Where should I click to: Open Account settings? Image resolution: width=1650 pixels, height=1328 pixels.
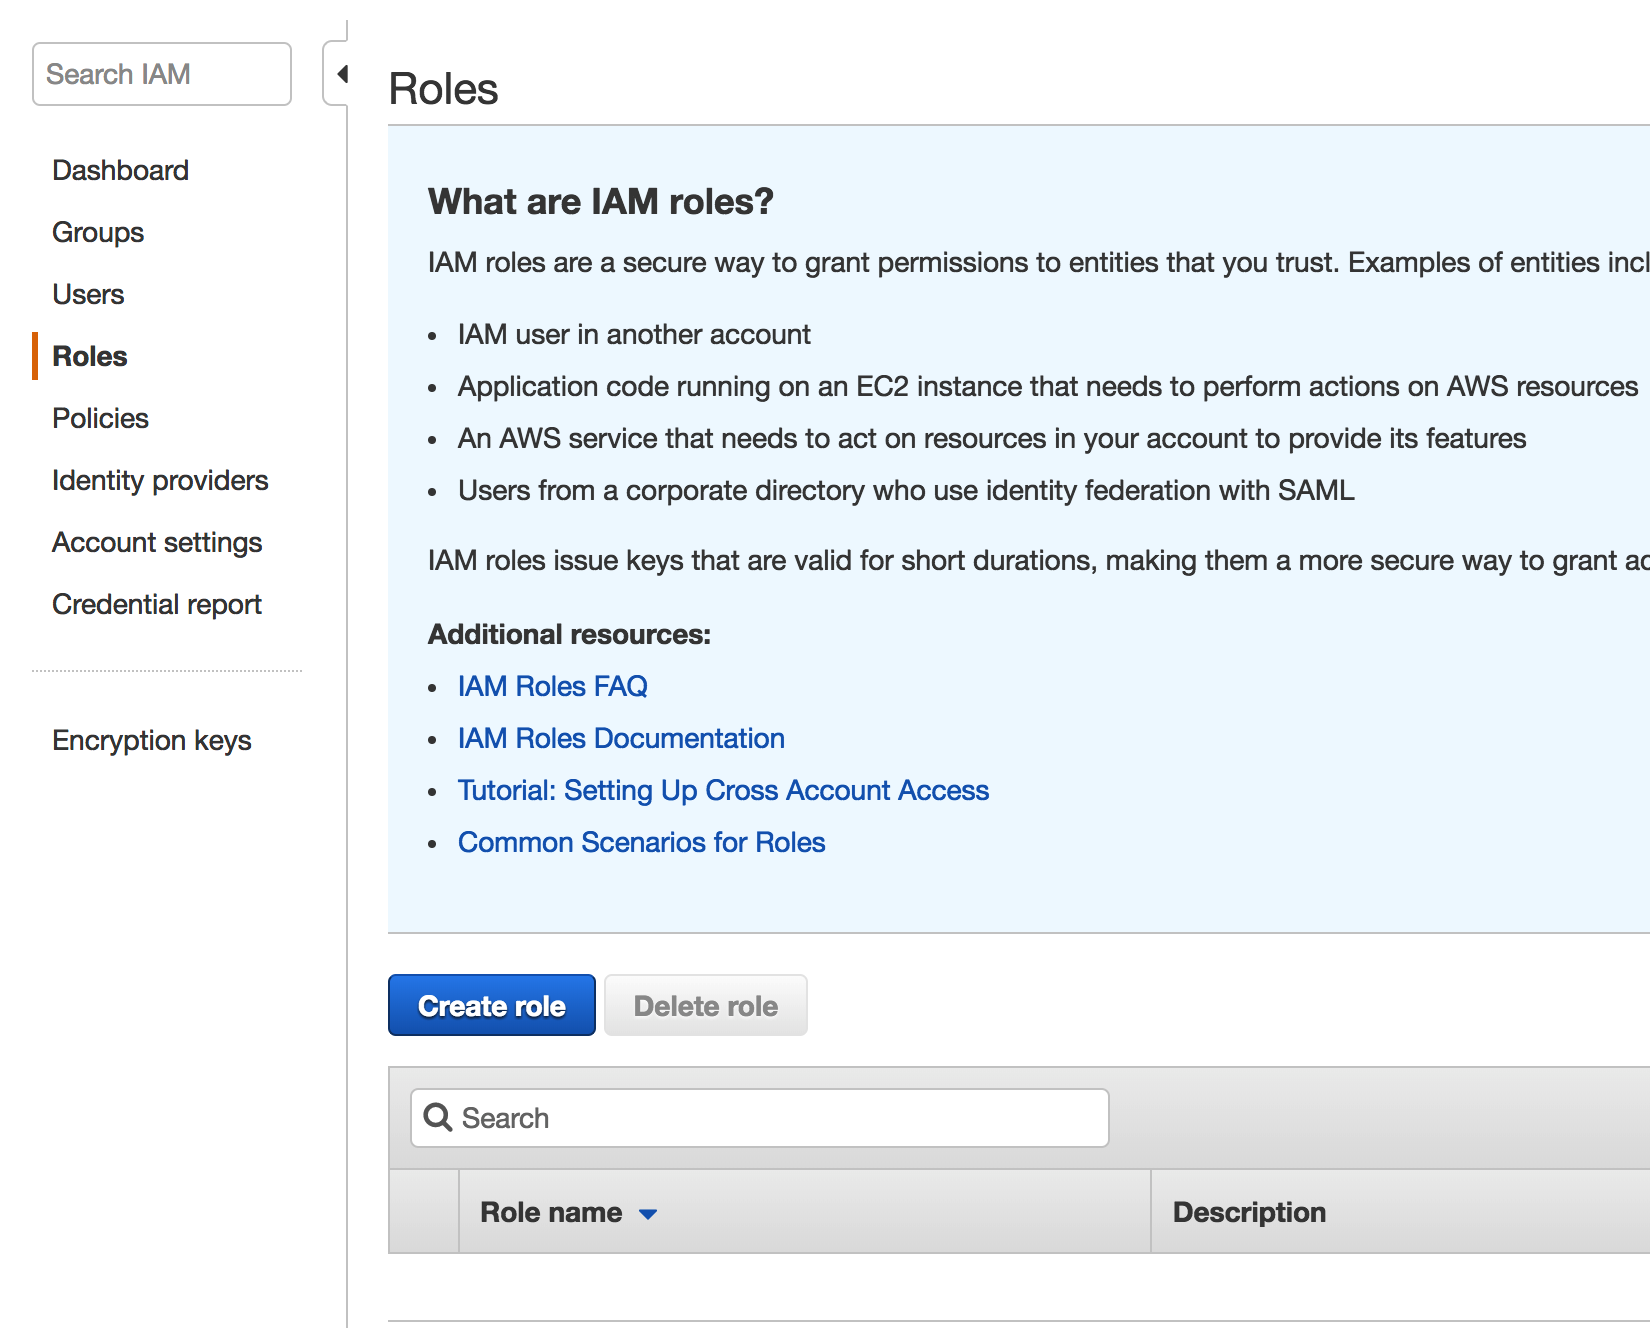click(x=157, y=542)
